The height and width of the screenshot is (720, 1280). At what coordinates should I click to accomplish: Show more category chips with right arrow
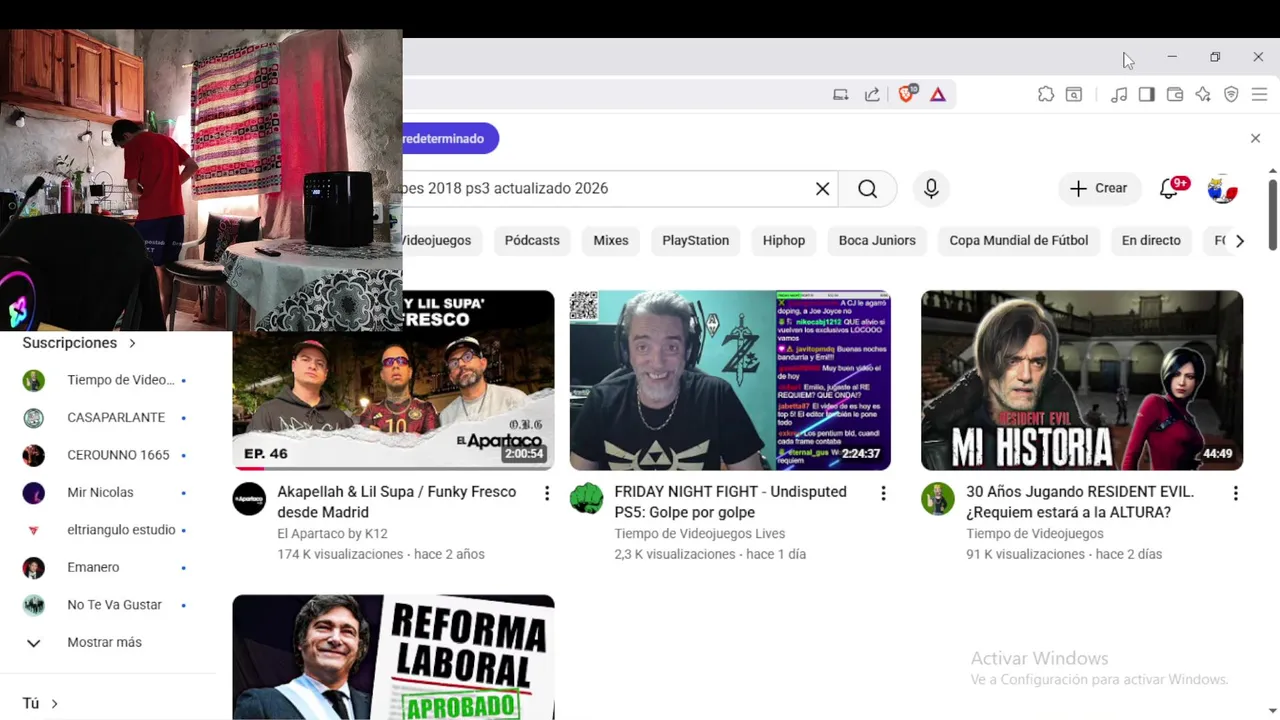coord(1240,241)
